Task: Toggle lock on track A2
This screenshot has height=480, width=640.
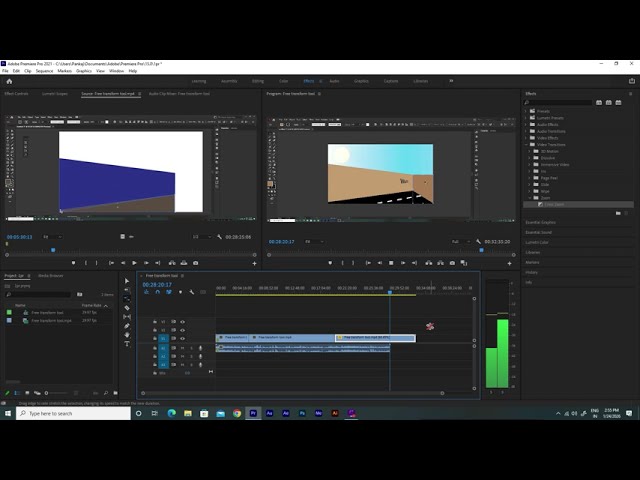Action: (x=155, y=356)
